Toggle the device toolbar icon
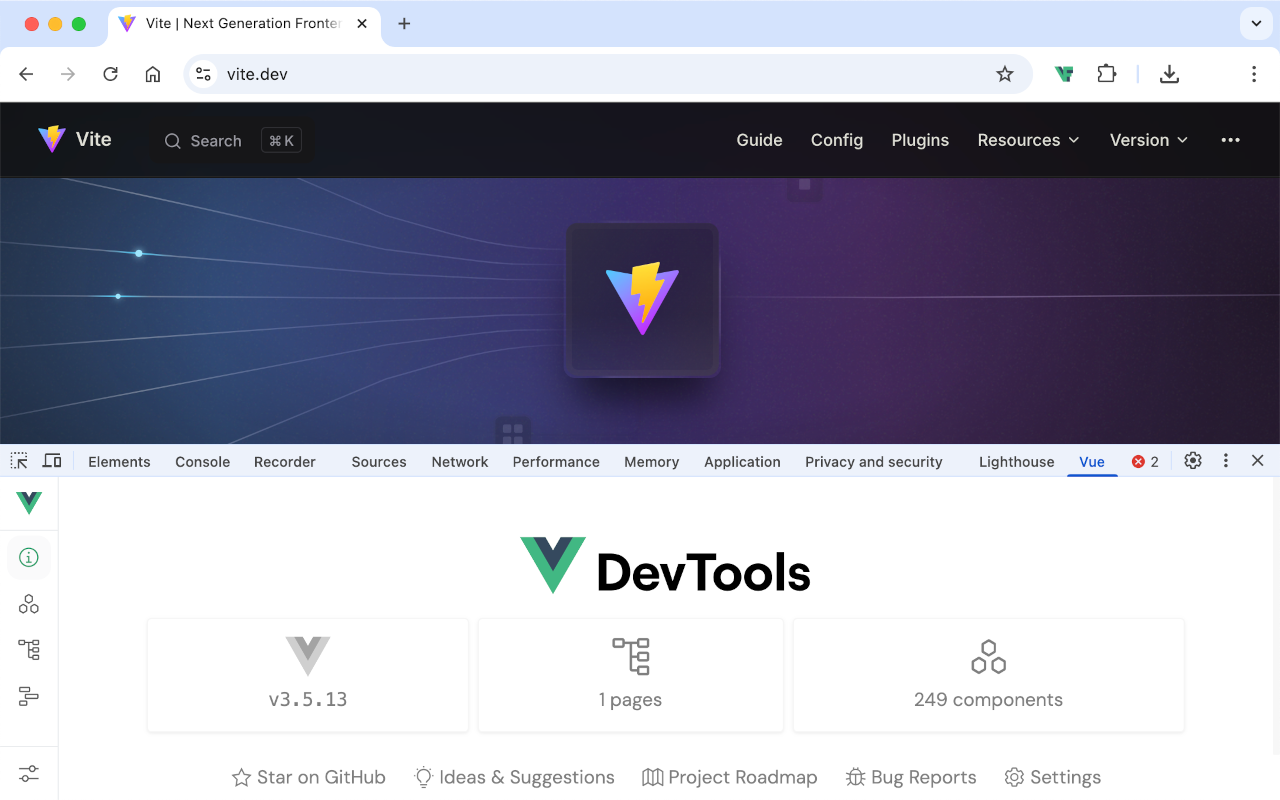Screen dimensions: 1280x800 tap(52, 461)
